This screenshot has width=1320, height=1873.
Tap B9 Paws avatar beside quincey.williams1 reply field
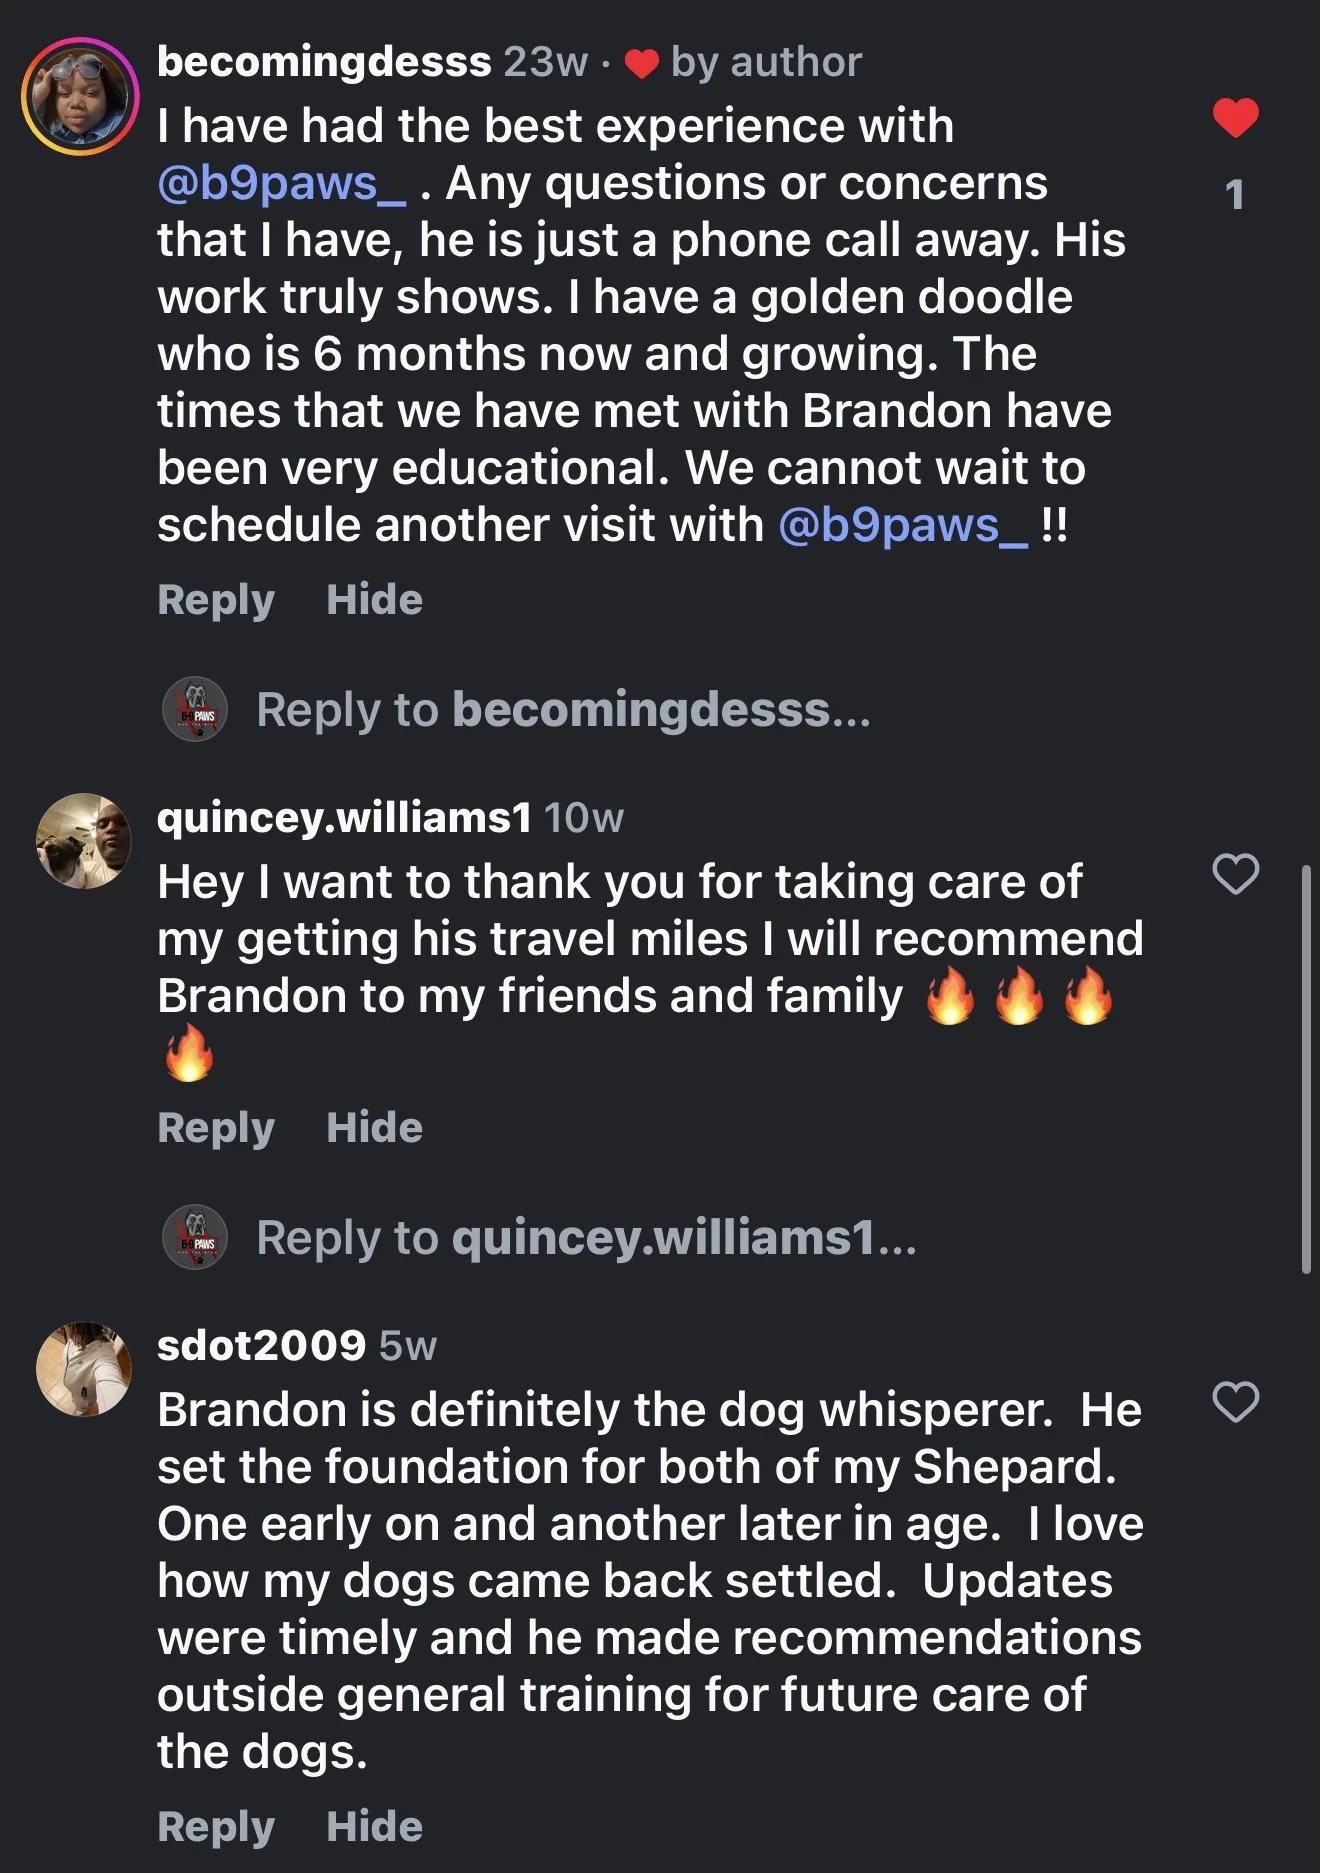point(195,1237)
